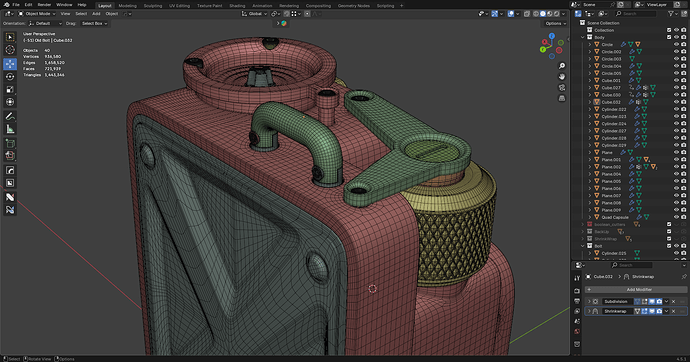
Task: Switch to the Geometry Nodes workspace tab
Action: point(353,6)
